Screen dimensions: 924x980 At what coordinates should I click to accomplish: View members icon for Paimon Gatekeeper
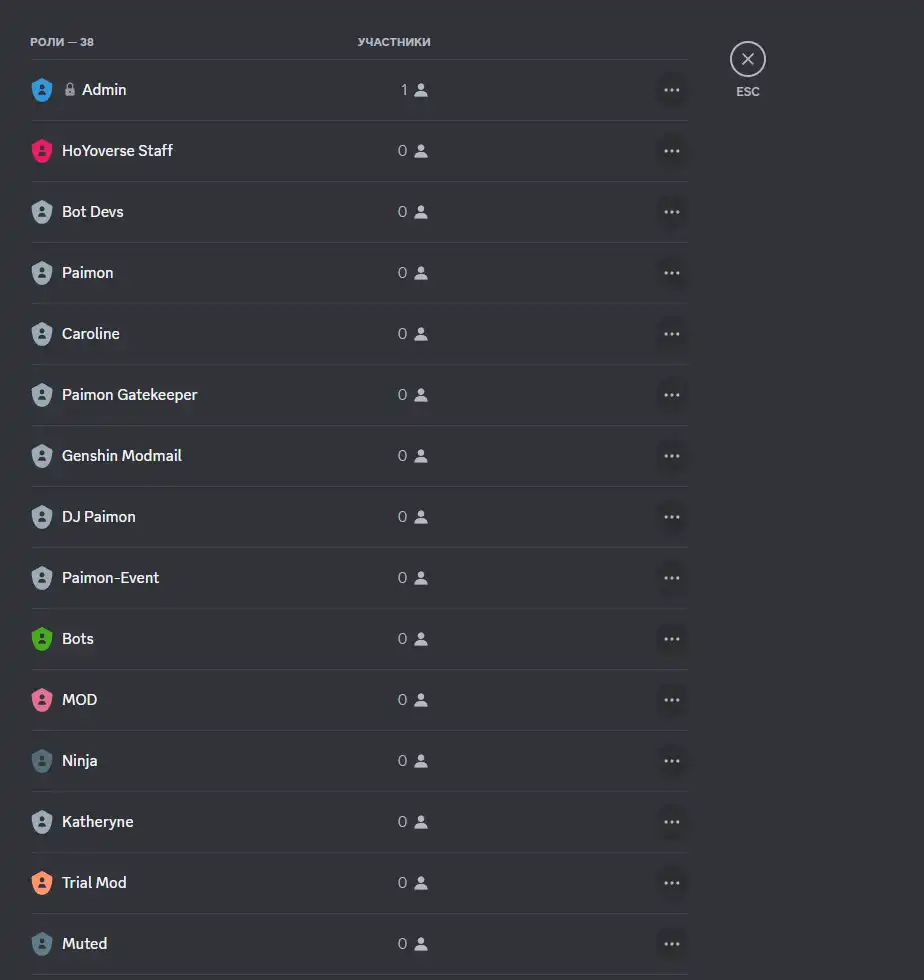point(421,395)
